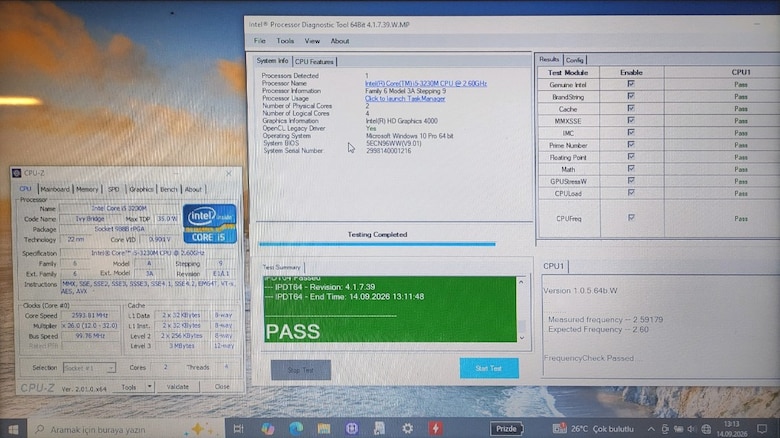780x438 pixels.
Task: Click the Close button in CPU-Z
Action: coord(222,387)
